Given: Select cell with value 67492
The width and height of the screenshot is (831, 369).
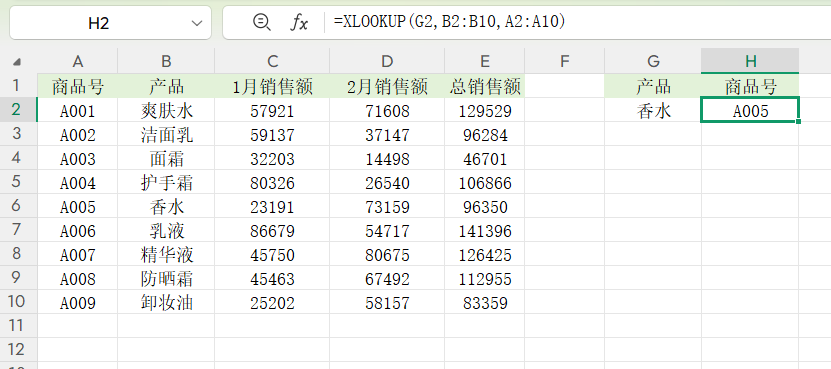Looking at the screenshot, I should tap(387, 278).
